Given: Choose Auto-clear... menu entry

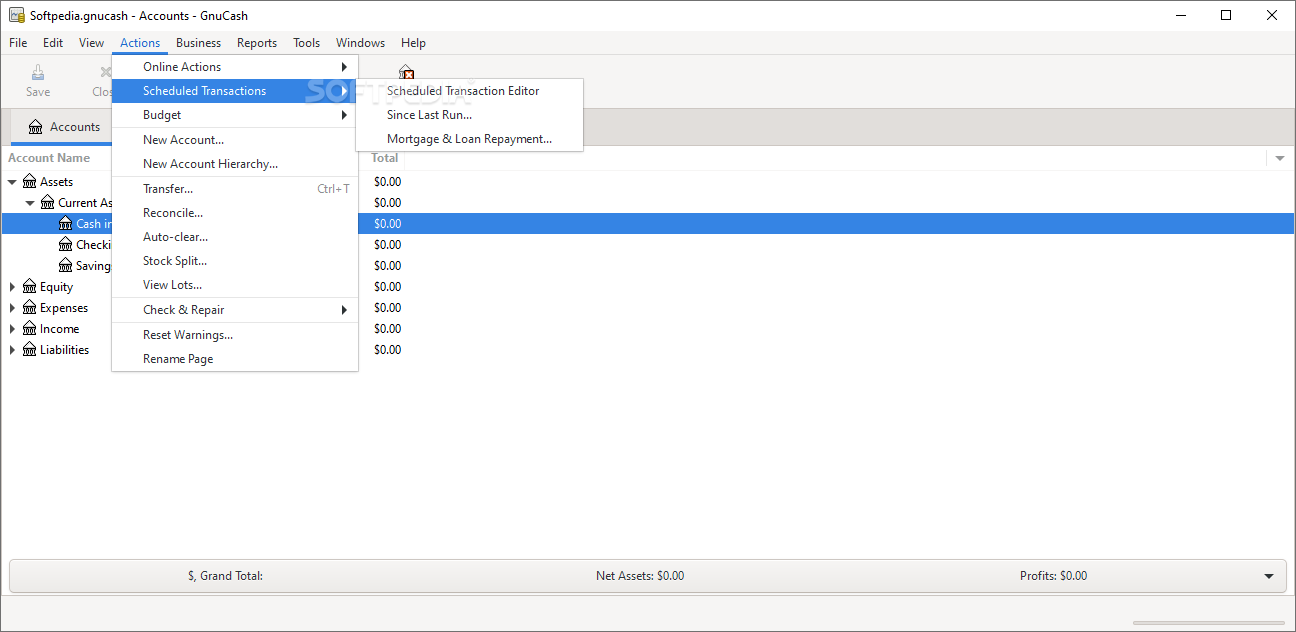Looking at the screenshot, I should 235,237.
